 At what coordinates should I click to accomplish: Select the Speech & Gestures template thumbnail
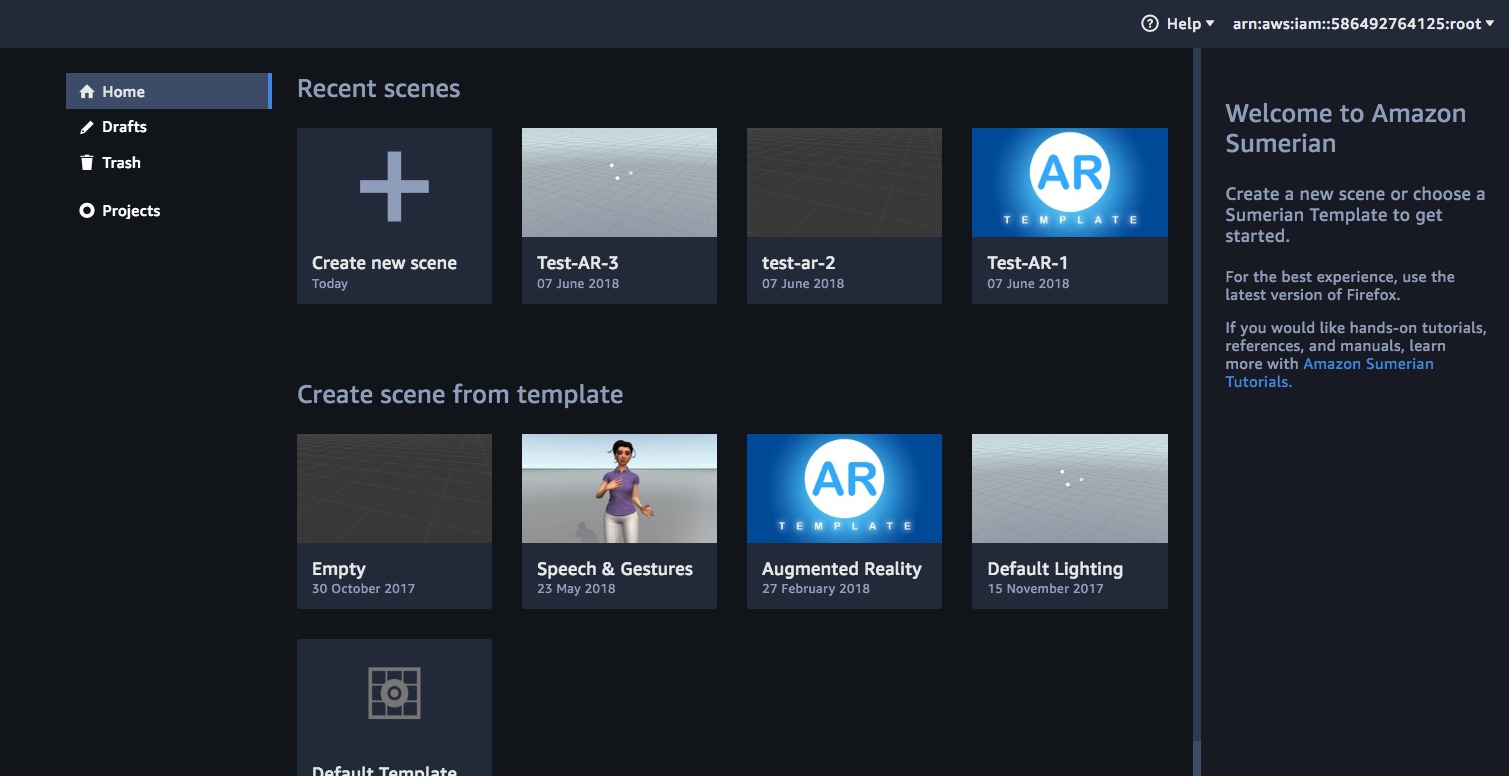pyautogui.click(x=619, y=488)
